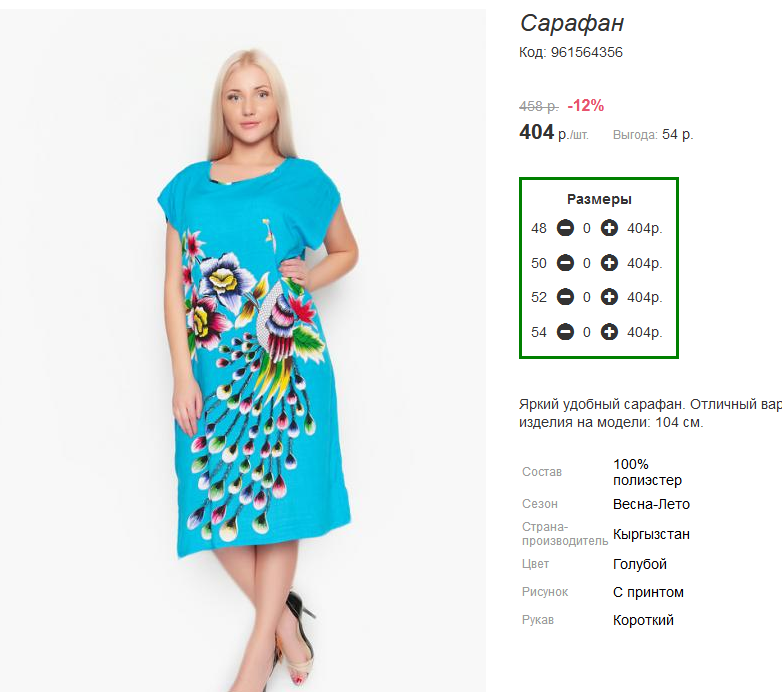782x692 pixels.
Task: Click the size 54 quantity value
Action: click(x=587, y=332)
